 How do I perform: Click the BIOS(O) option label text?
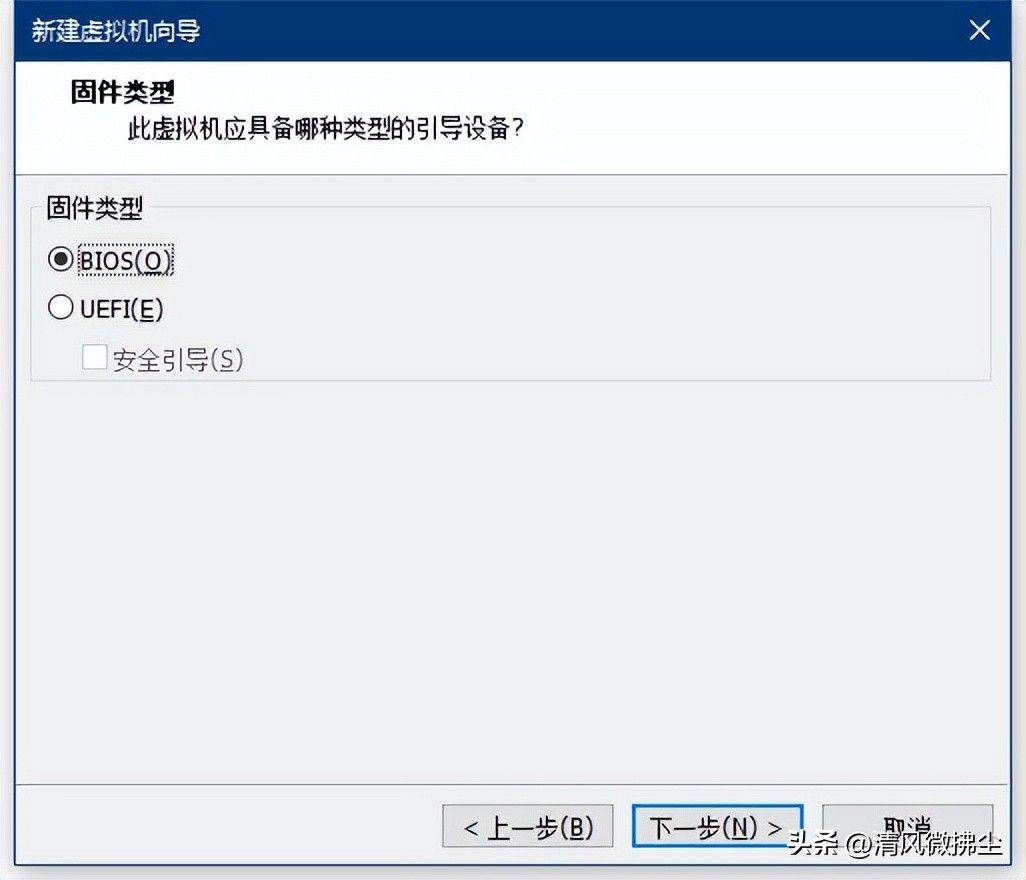(x=126, y=260)
